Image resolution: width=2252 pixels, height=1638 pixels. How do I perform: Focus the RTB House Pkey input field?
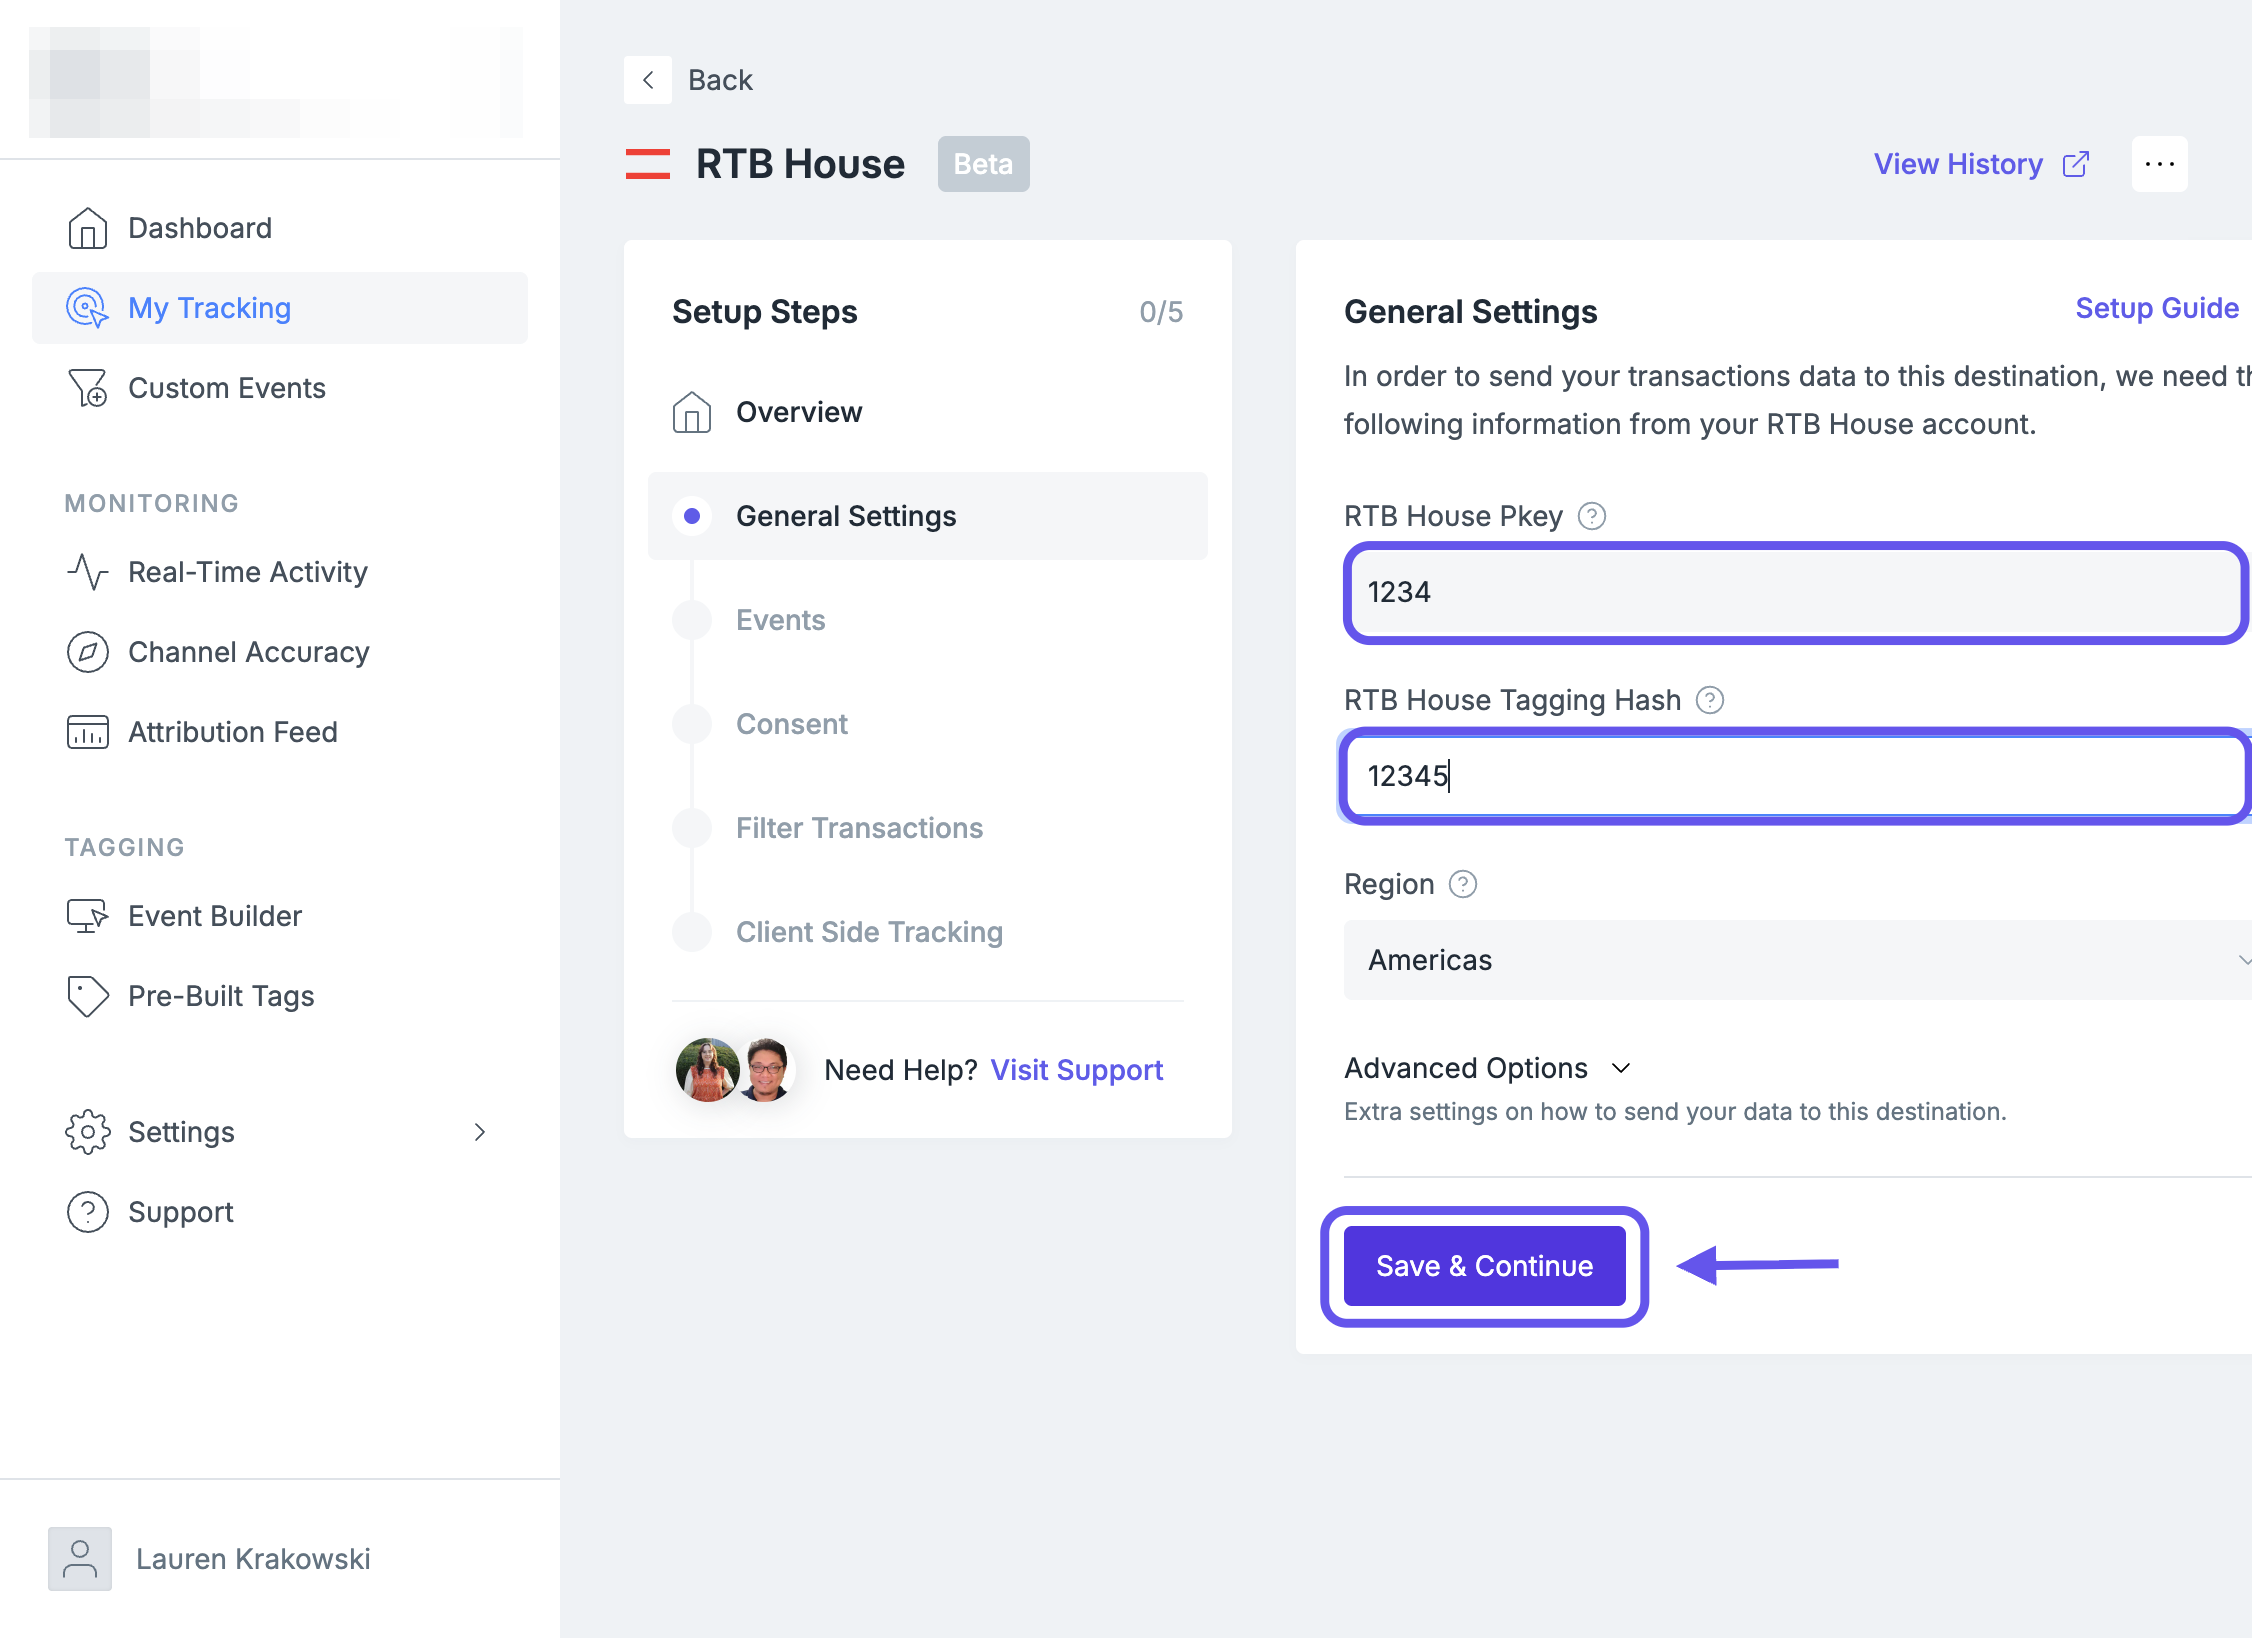coord(1796,592)
